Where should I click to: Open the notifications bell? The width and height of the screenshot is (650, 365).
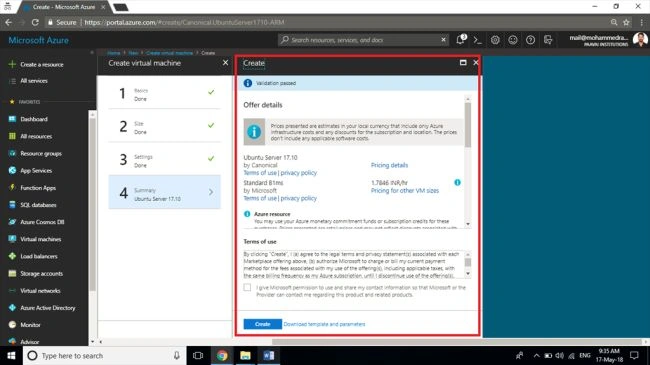pyautogui.click(x=461, y=40)
